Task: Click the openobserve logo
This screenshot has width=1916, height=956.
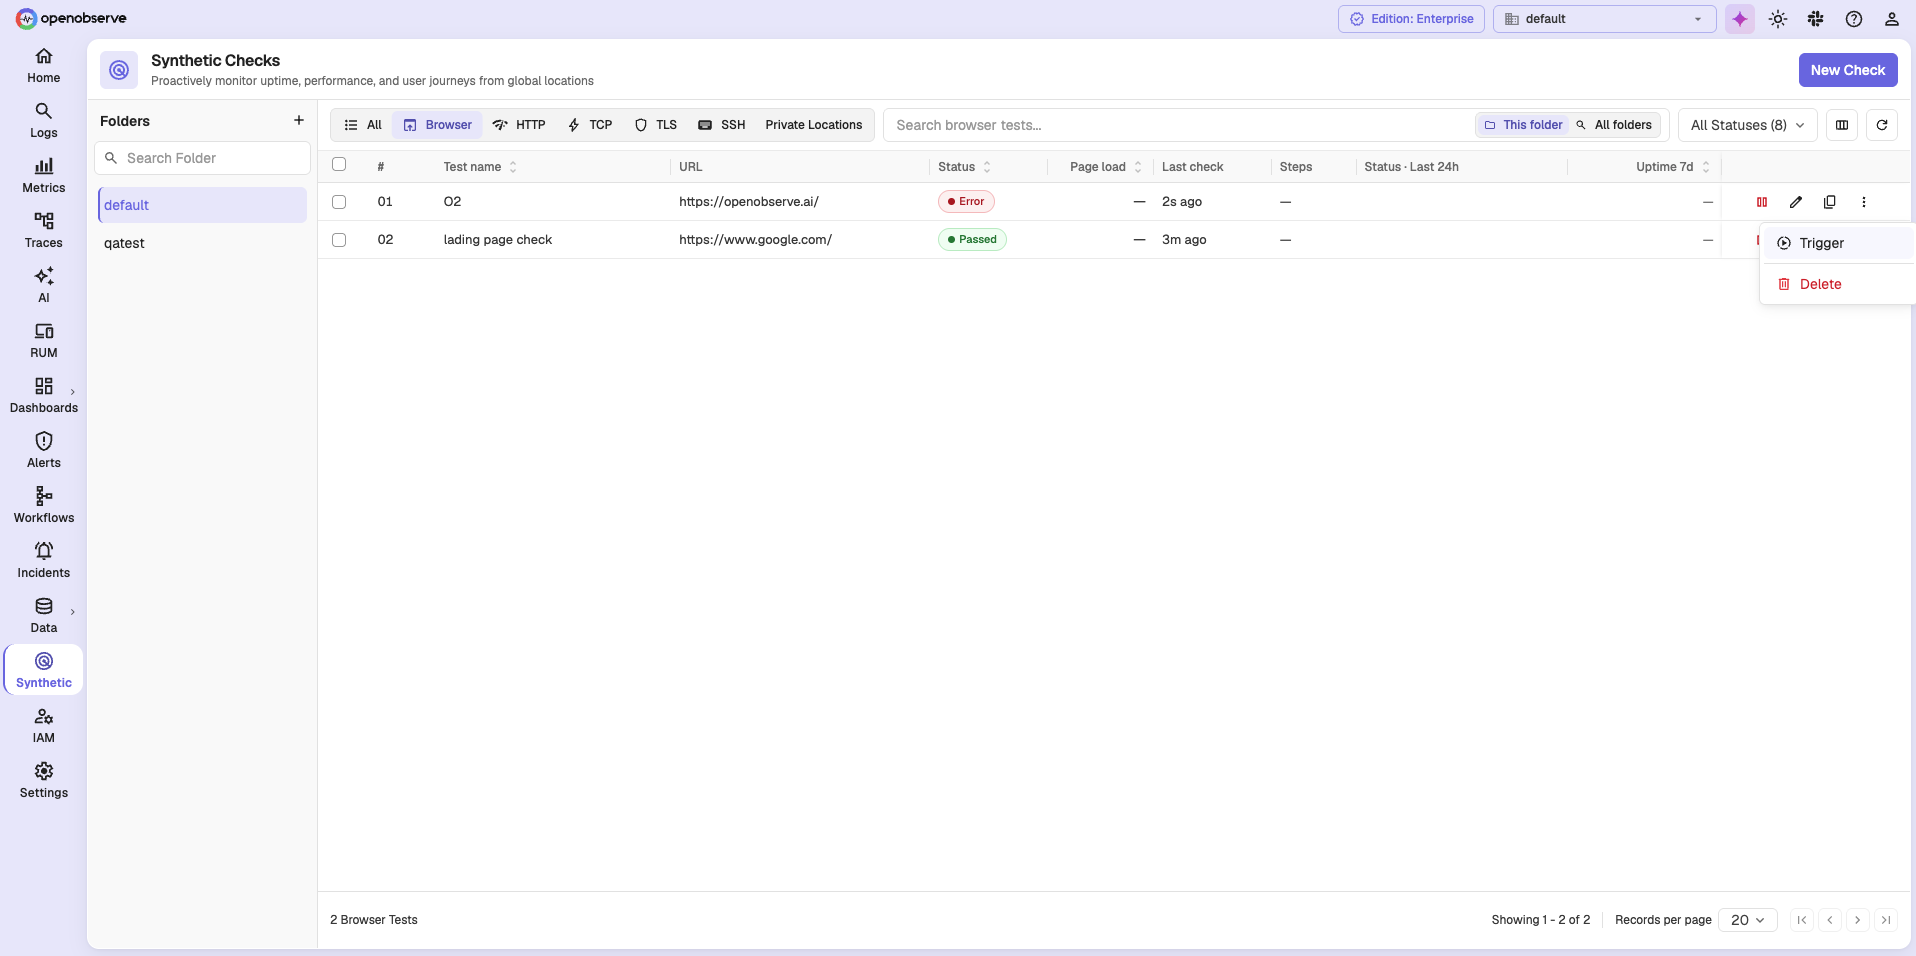Action: [x=71, y=18]
